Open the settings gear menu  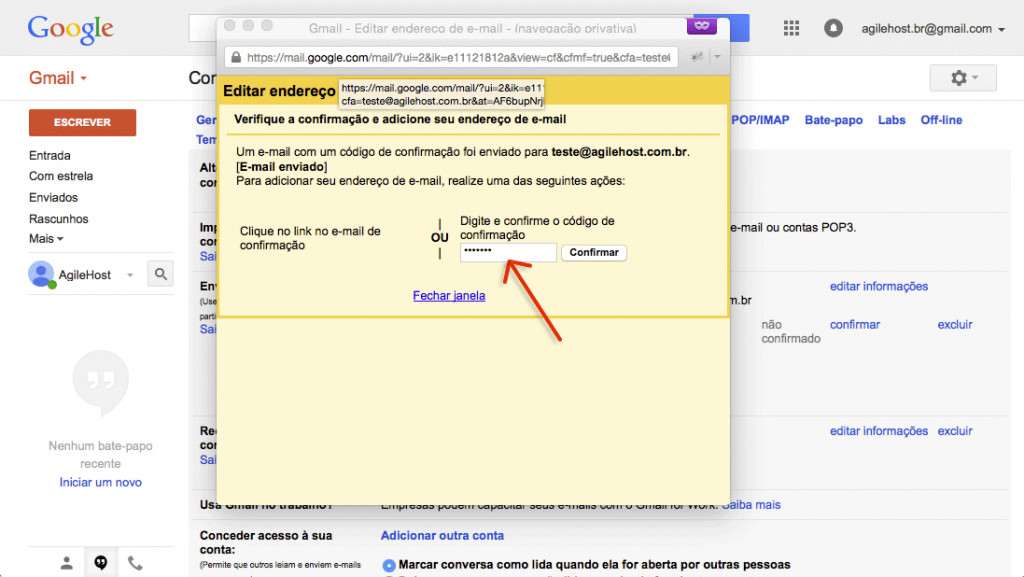coord(963,78)
